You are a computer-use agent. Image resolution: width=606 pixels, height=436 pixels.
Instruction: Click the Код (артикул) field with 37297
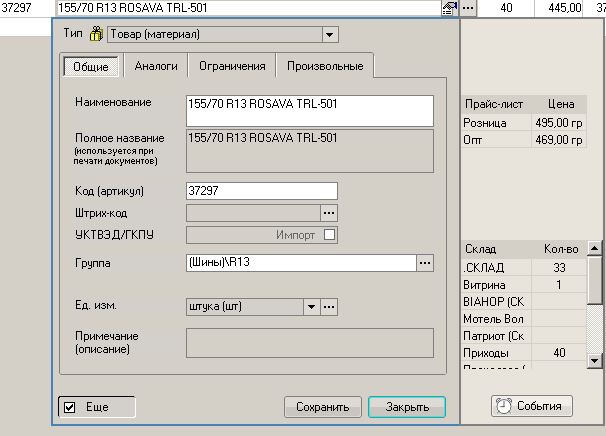(x=262, y=191)
